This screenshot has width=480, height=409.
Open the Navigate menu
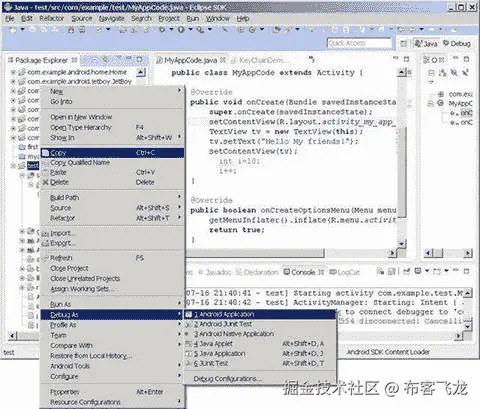111,19
